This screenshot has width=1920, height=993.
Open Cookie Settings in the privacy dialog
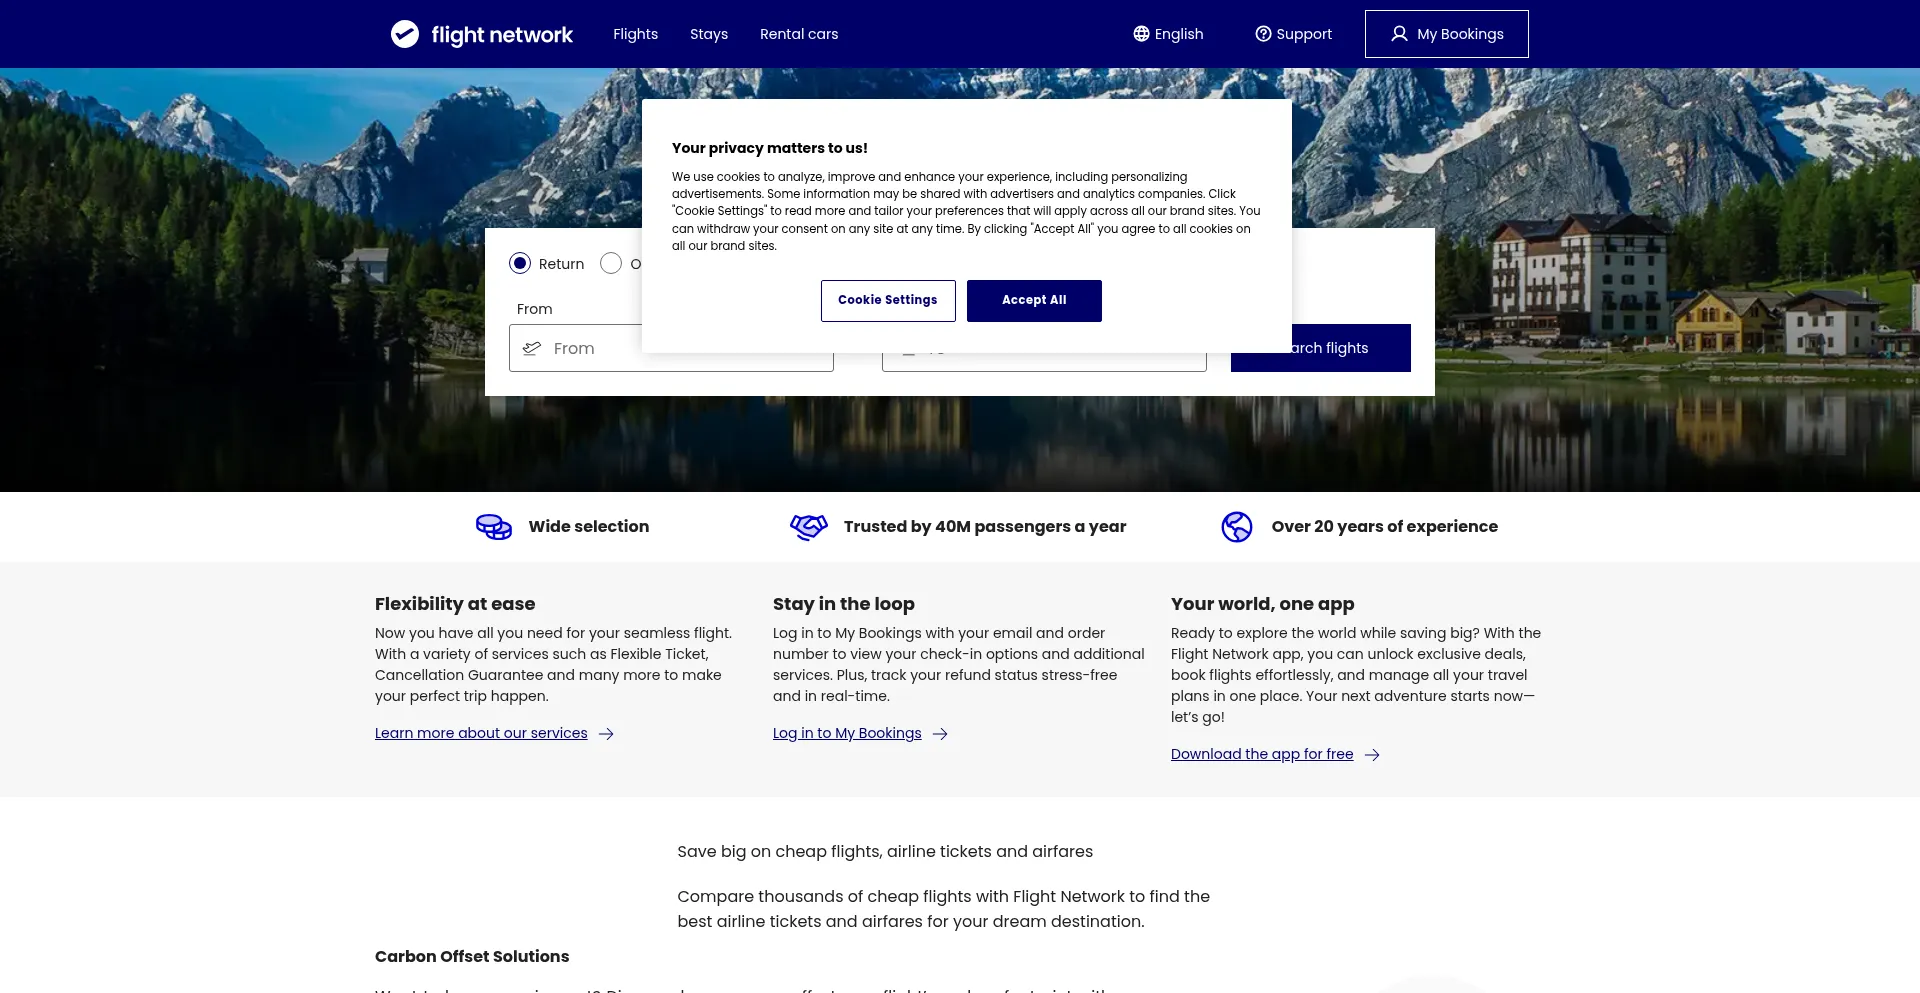tap(888, 300)
